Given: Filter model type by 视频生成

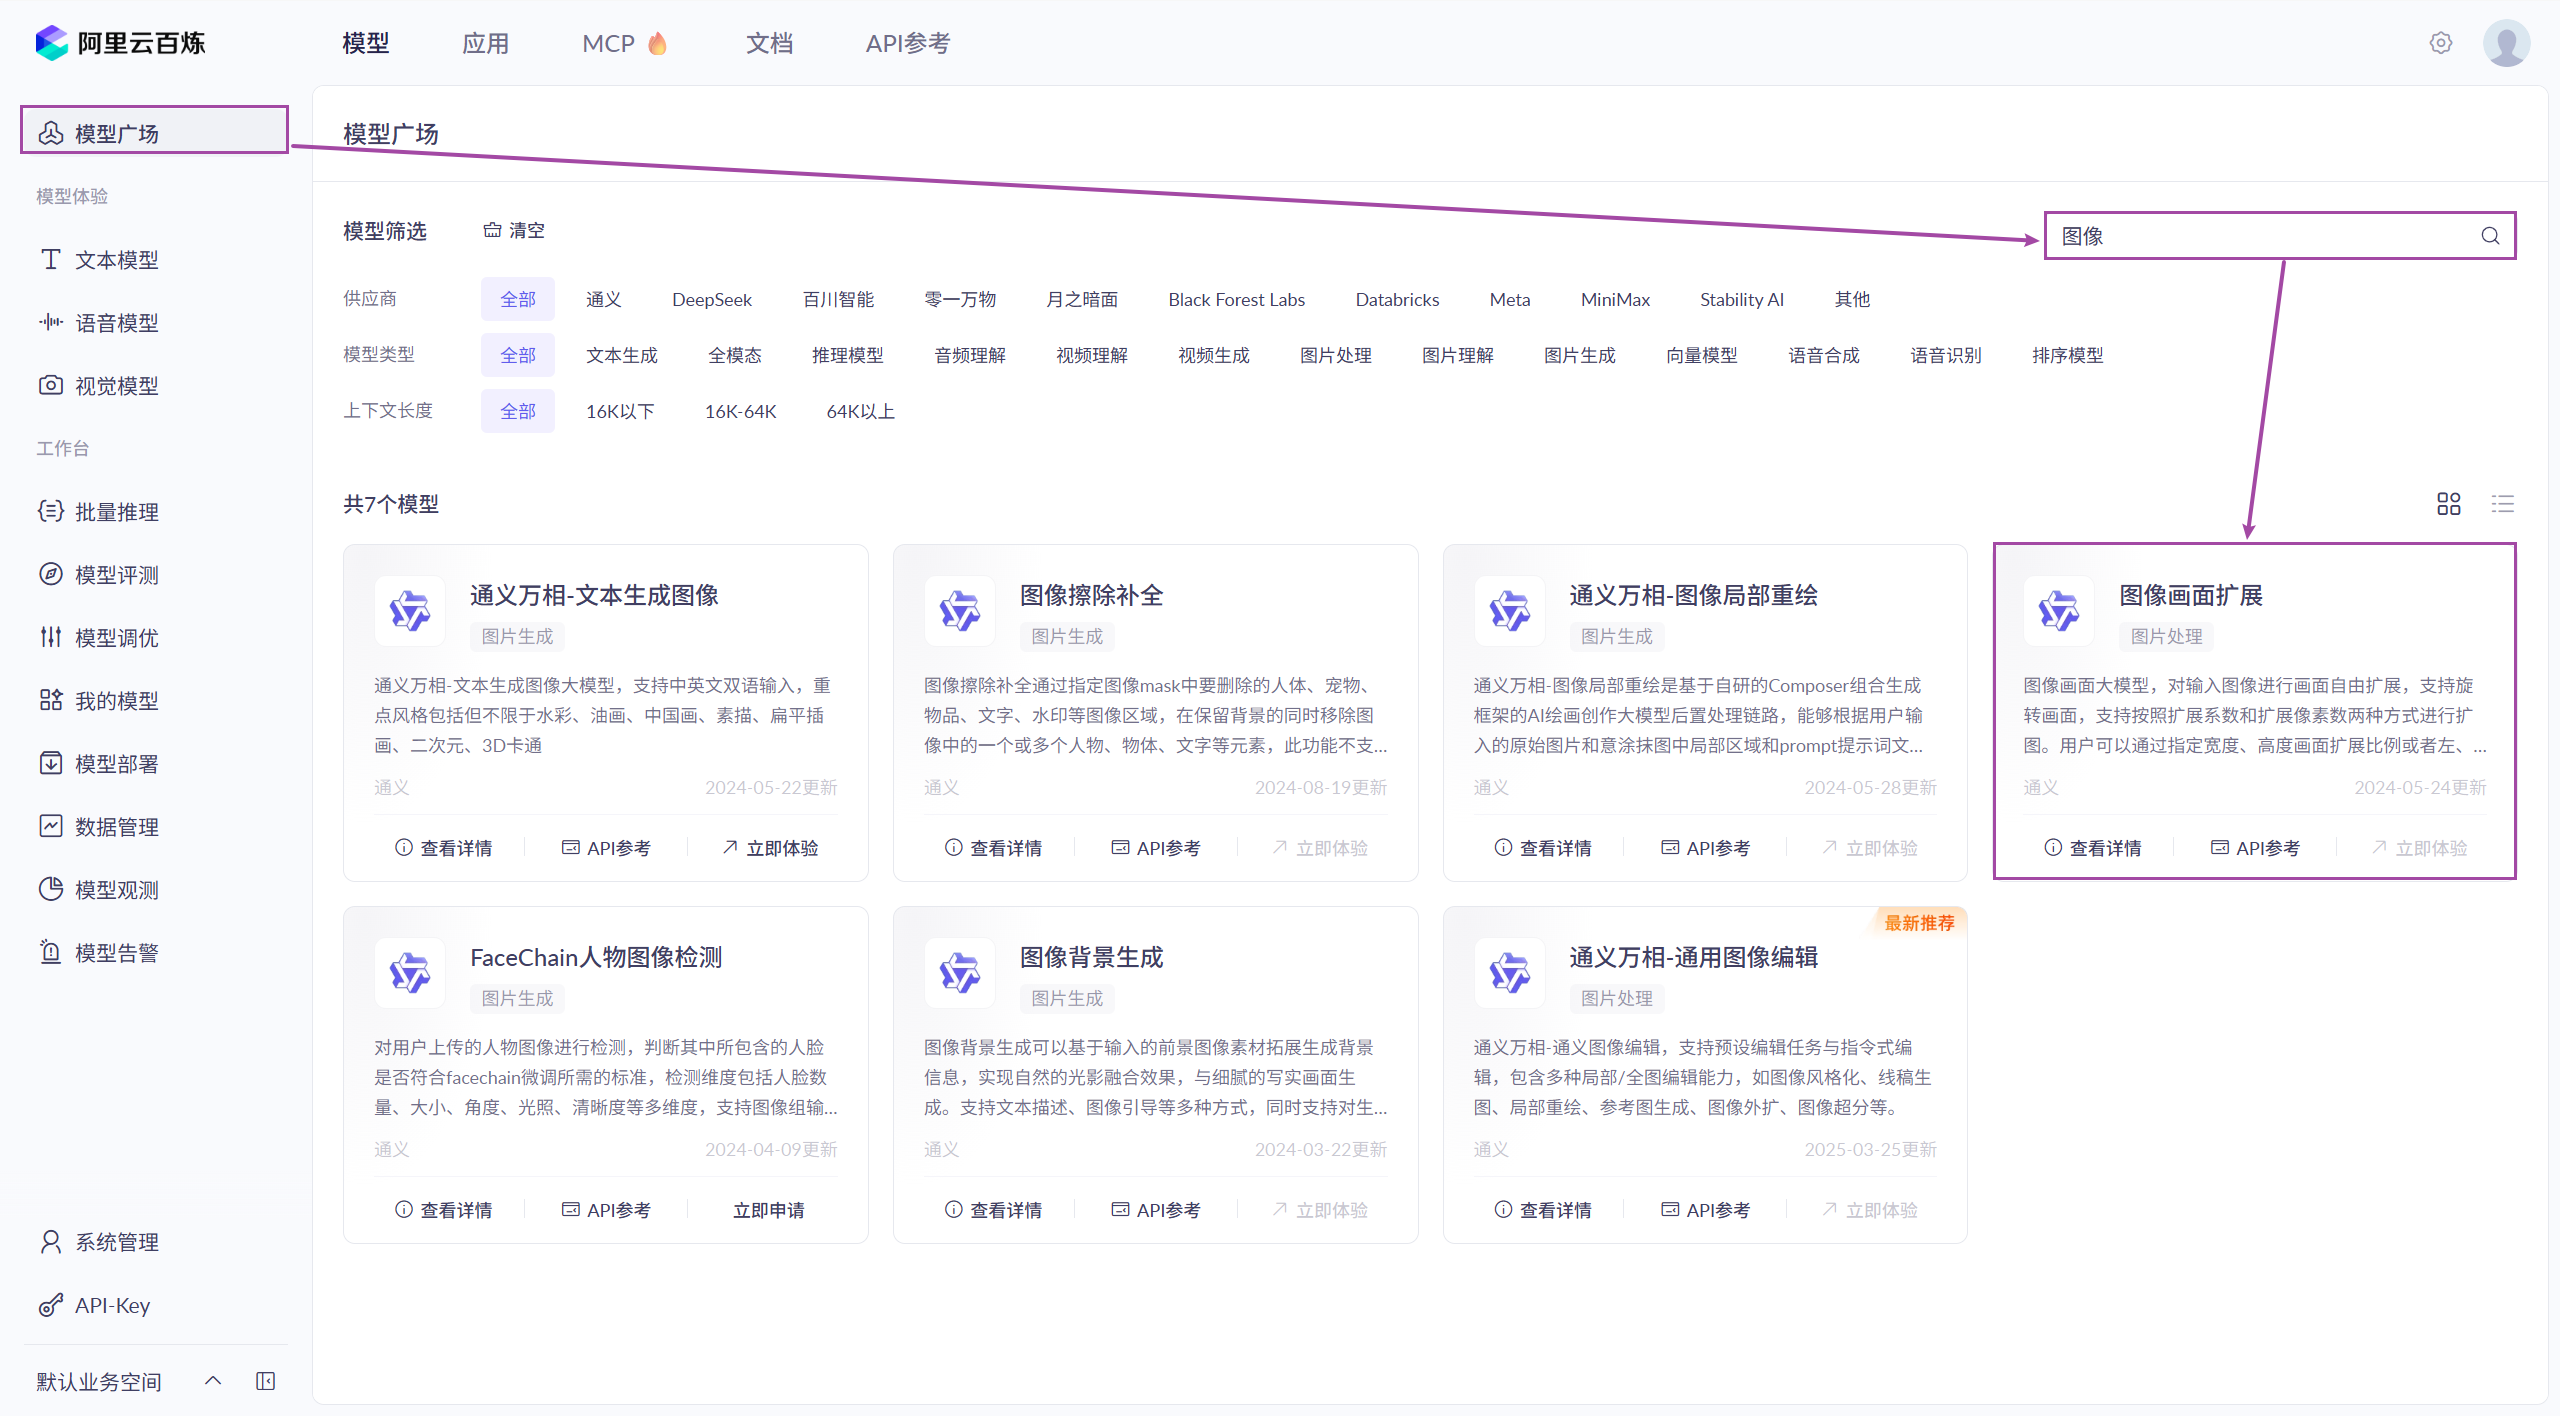Looking at the screenshot, I should click(1214, 355).
